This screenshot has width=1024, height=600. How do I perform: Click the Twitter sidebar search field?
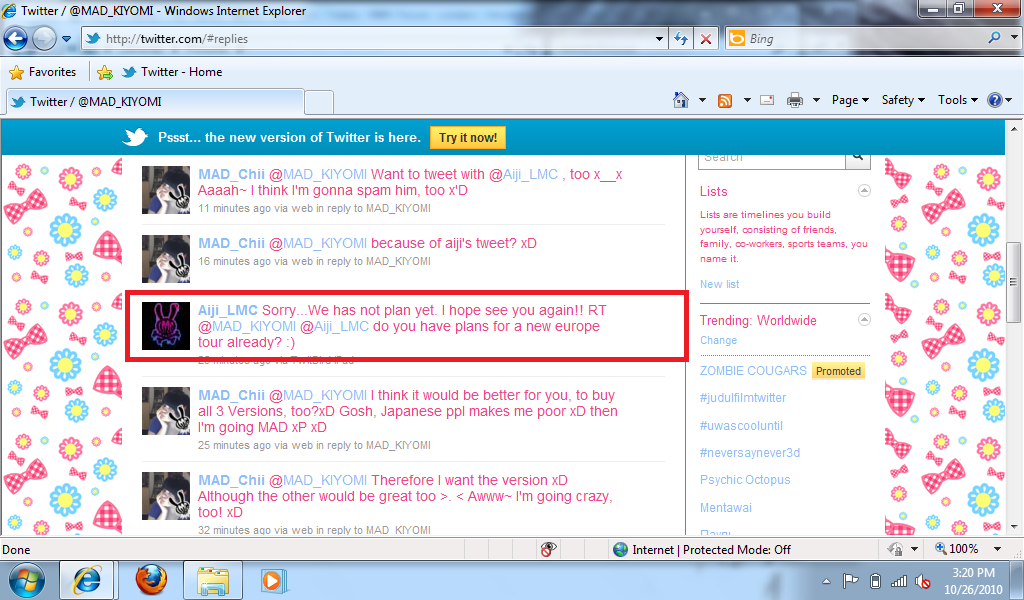point(773,159)
